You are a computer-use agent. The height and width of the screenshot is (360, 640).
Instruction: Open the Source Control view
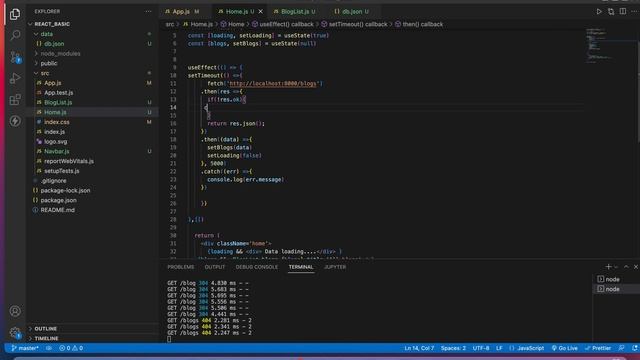coord(15,57)
